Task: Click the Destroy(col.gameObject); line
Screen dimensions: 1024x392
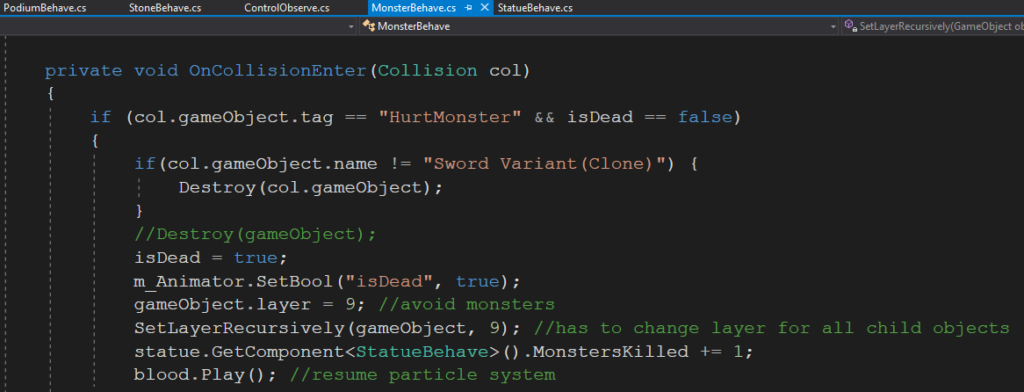Action: [311, 188]
